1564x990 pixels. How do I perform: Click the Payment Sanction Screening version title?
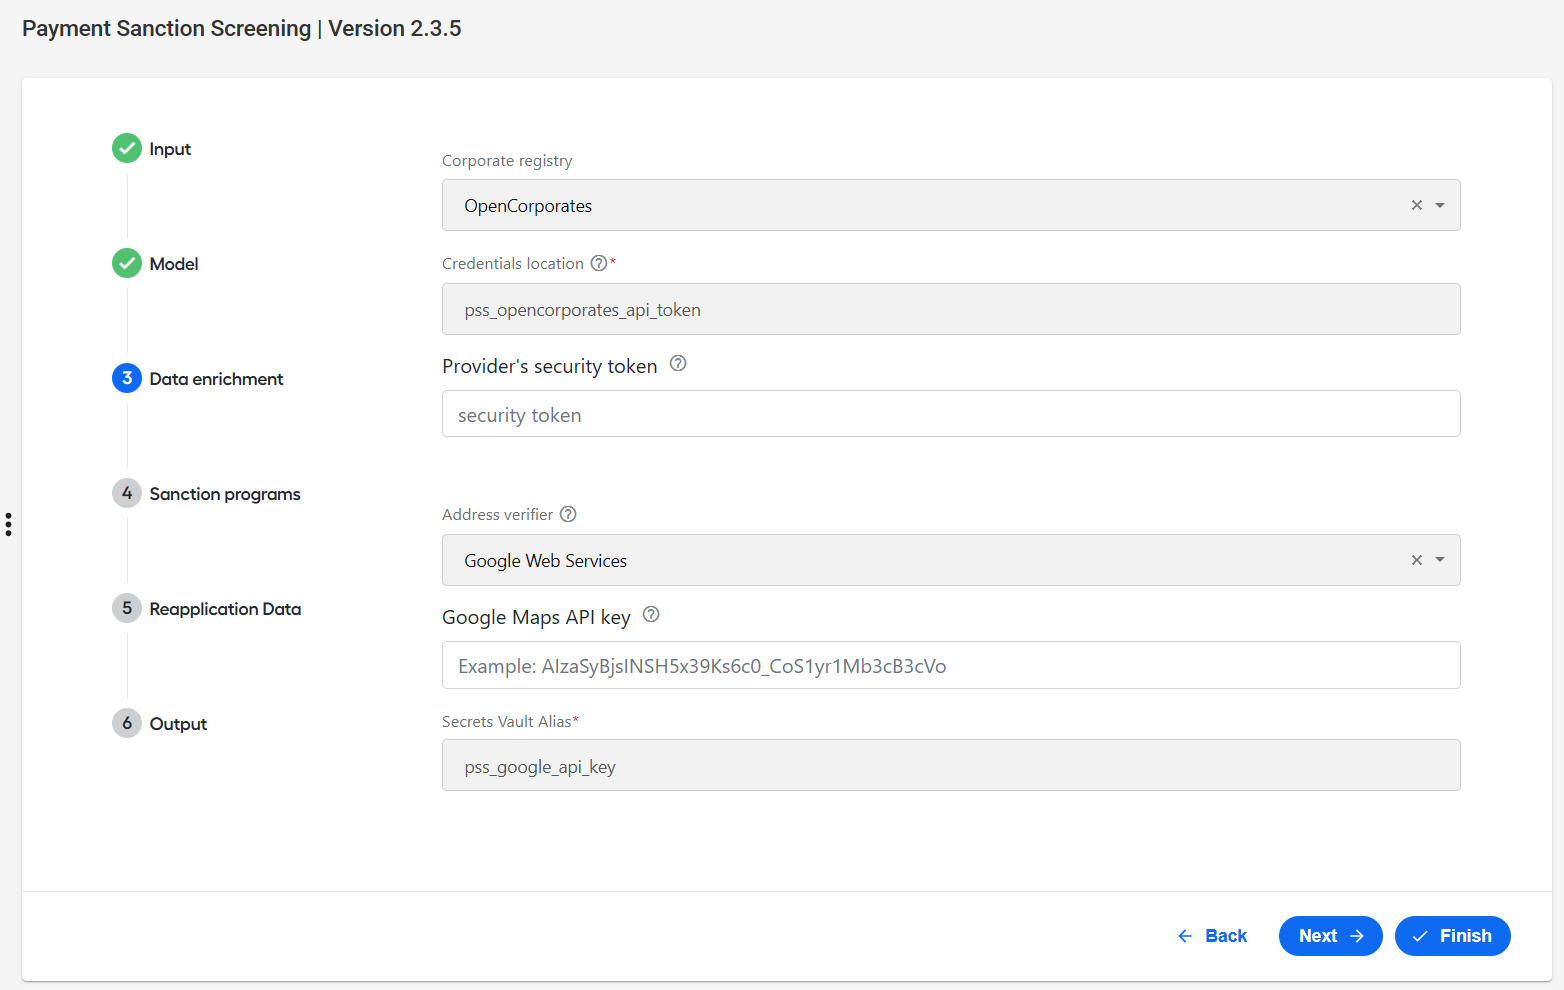pyautogui.click(x=242, y=28)
